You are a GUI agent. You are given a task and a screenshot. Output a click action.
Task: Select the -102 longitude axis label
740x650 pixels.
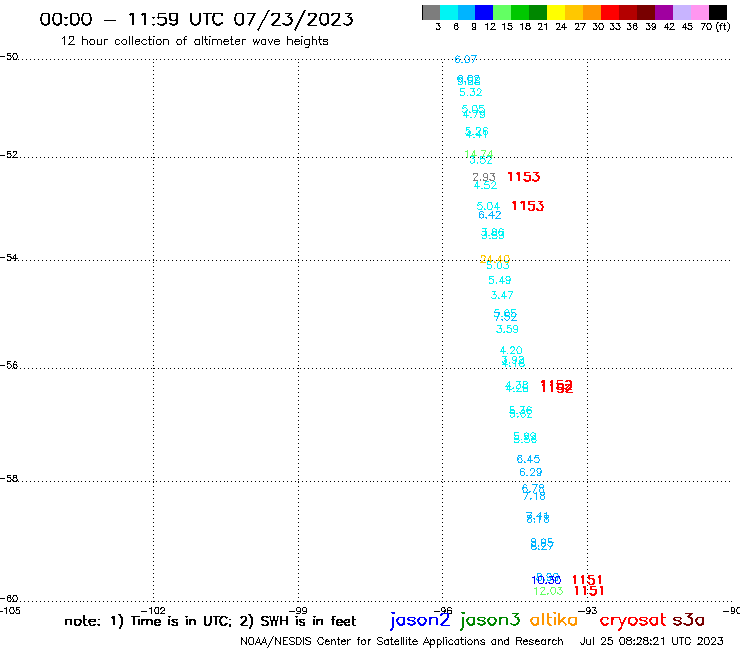(x=153, y=610)
